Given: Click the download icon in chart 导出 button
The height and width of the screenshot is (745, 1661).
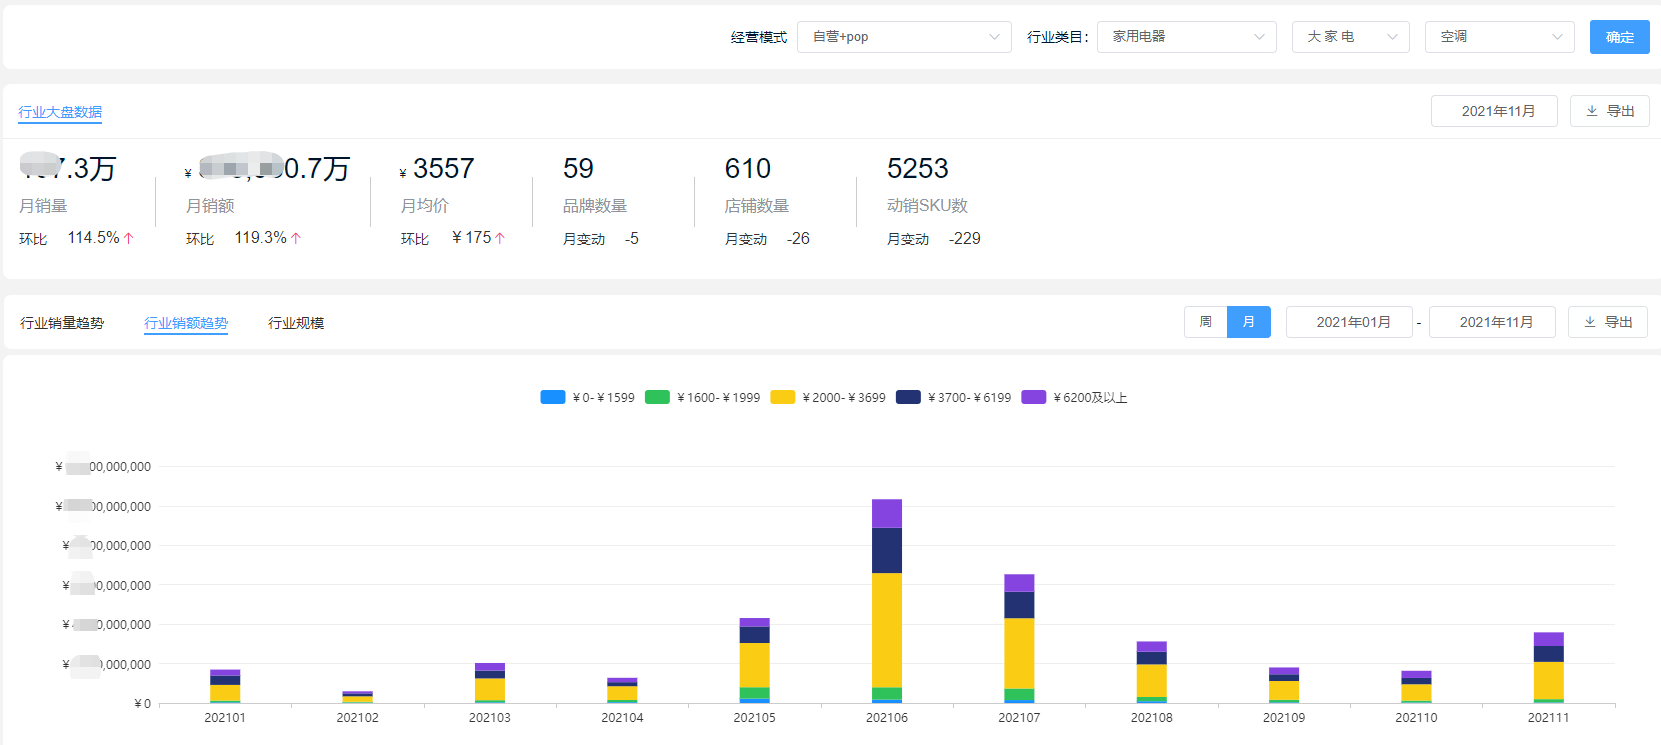Looking at the screenshot, I should tap(1590, 322).
